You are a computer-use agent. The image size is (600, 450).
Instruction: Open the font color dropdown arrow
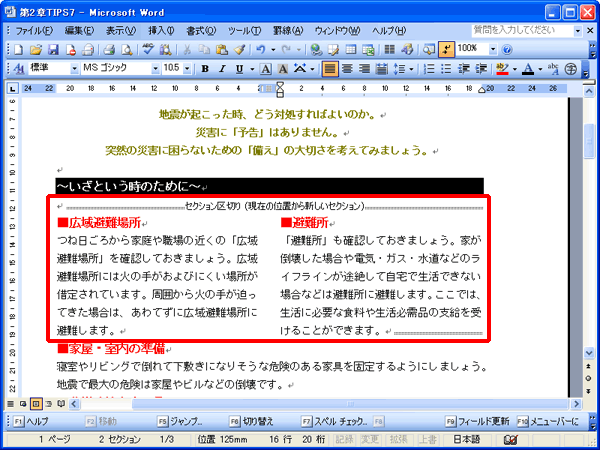click(540, 69)
